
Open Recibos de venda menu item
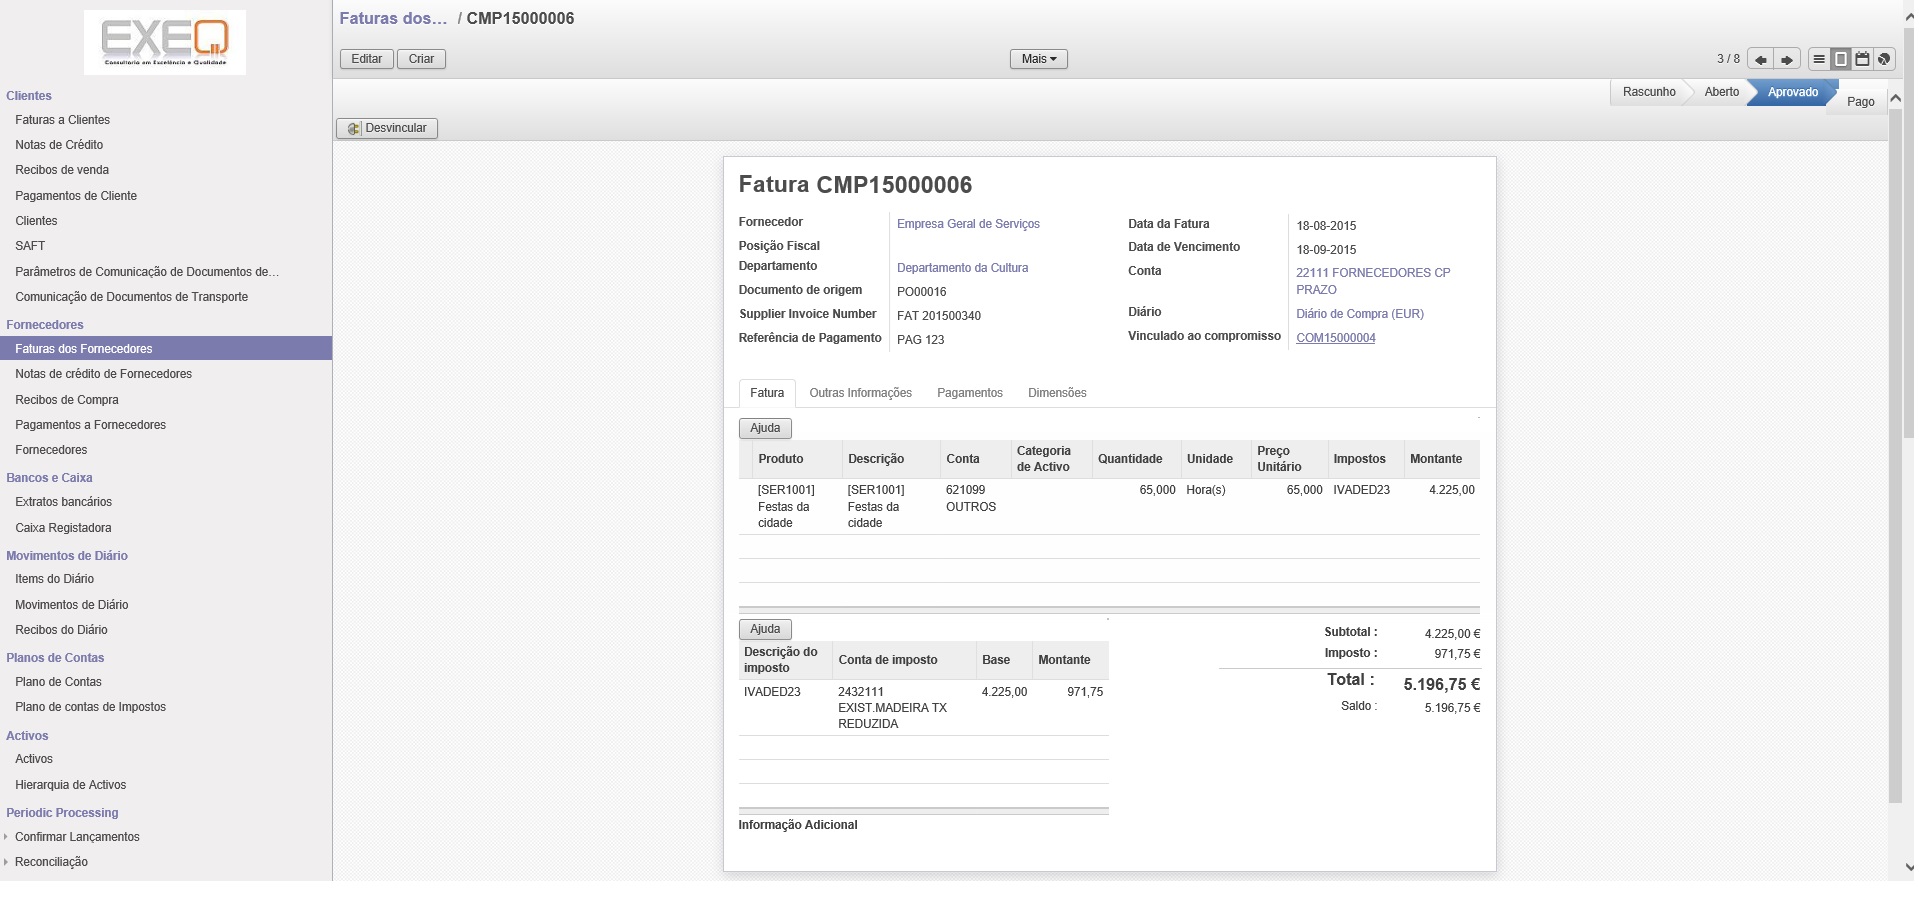(x=62, y=170)
